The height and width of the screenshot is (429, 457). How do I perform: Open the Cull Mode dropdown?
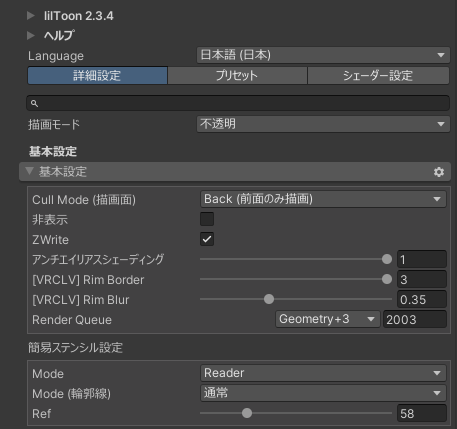click(x=323, y=199)
